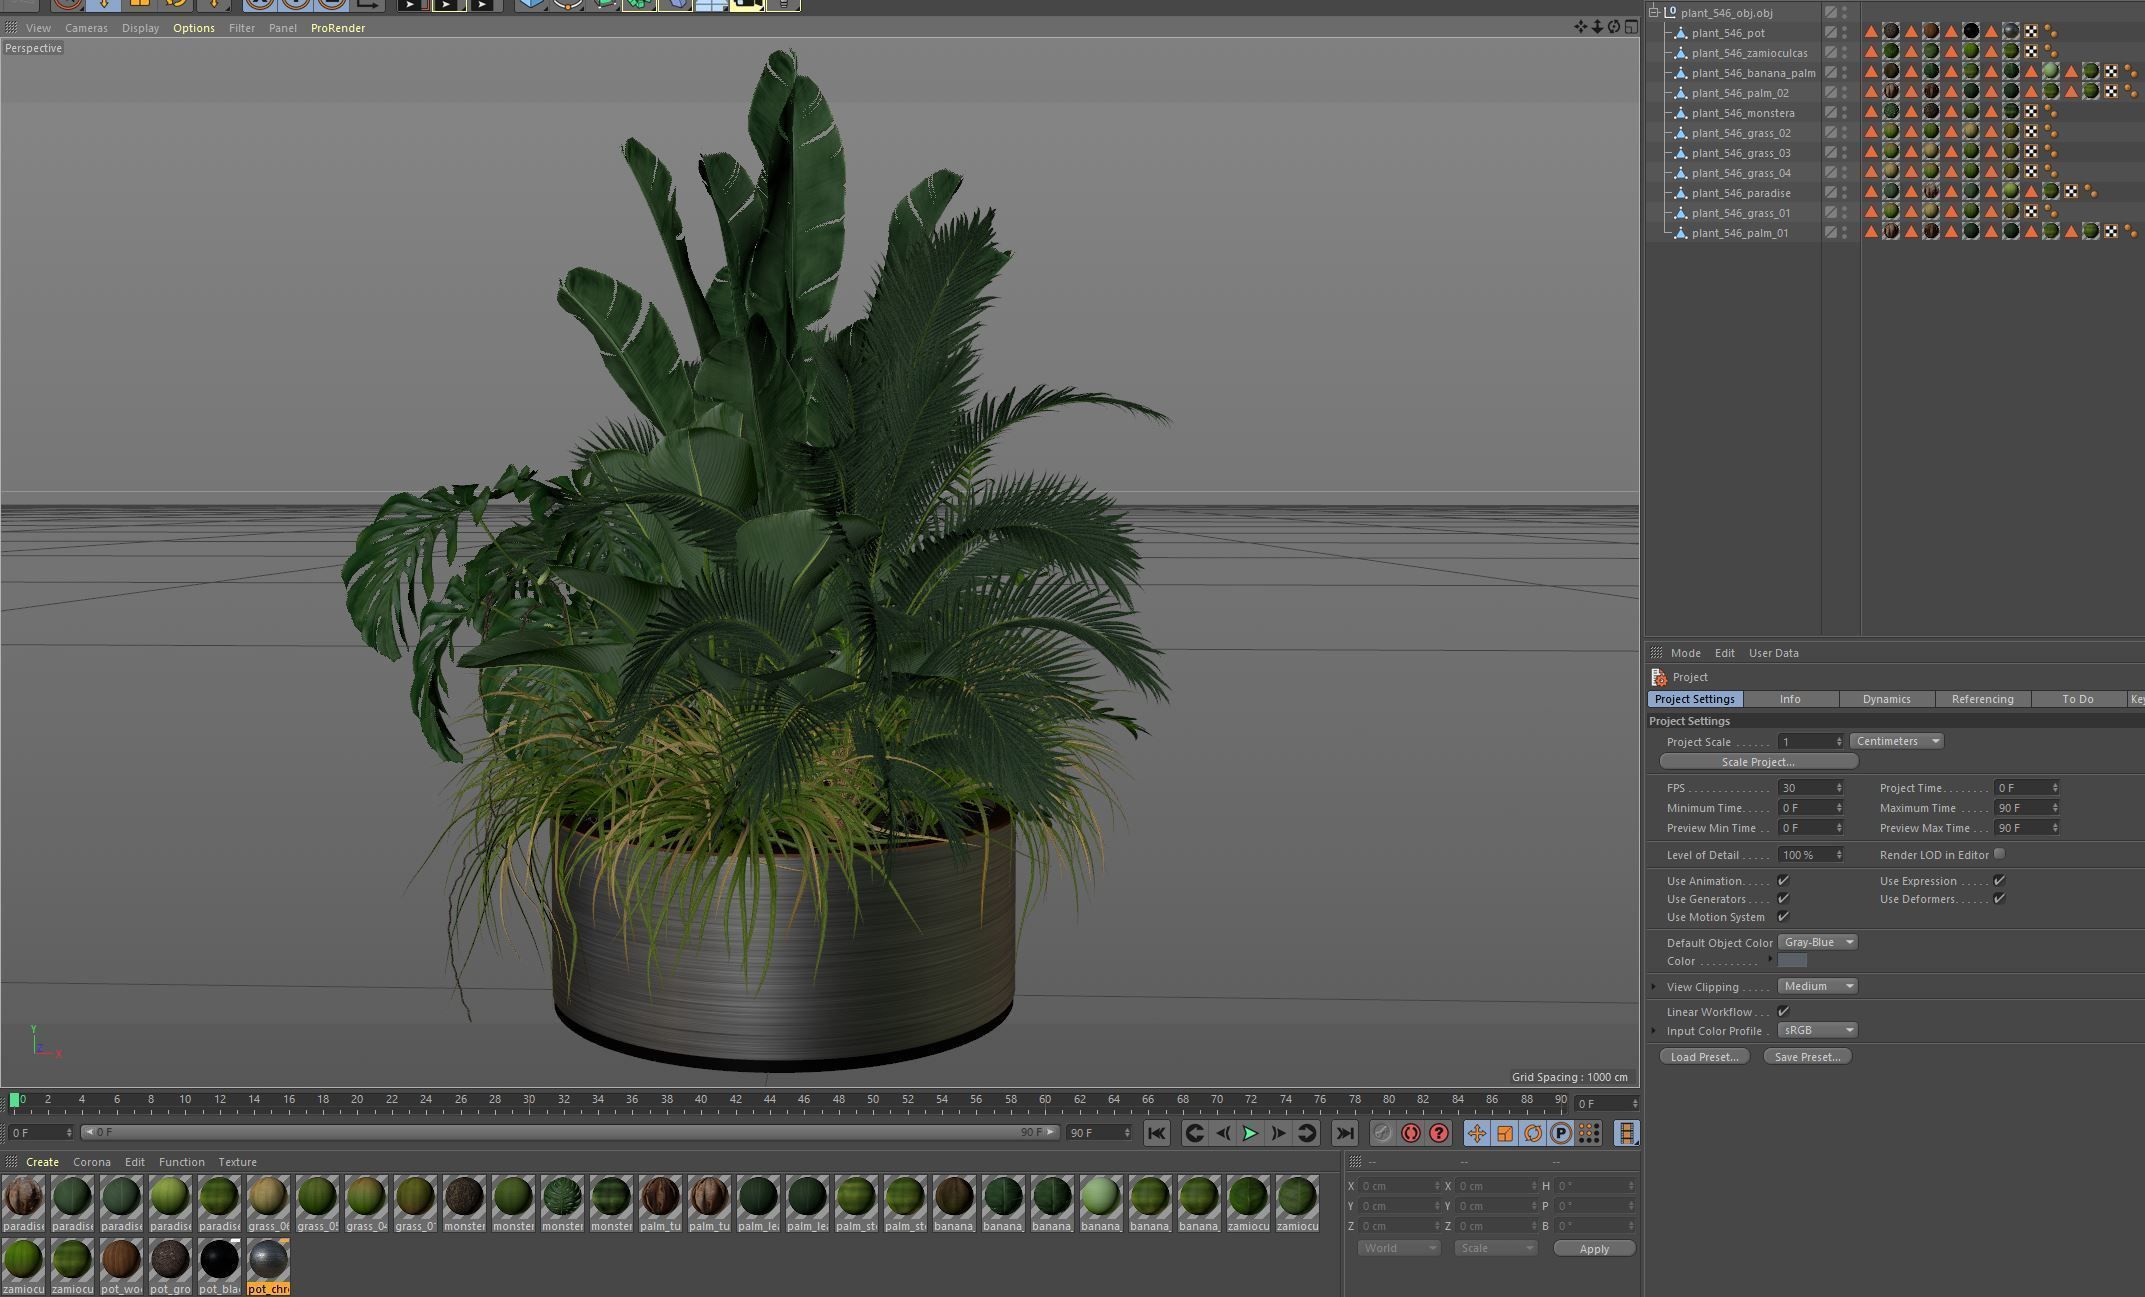Toggle parameter (P) keyframe recording icon
Image resolution: width=2145 pixels, height=1297 pixels.
point(1560,1133)
